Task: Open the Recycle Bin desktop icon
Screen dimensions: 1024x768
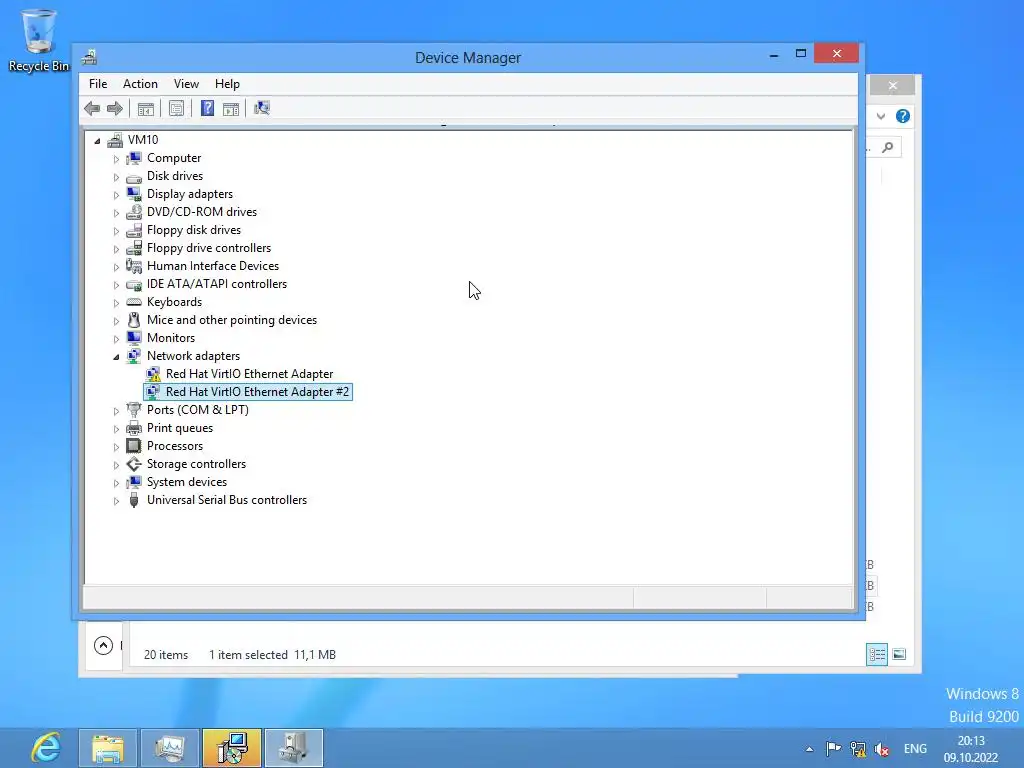Action: 39,40
